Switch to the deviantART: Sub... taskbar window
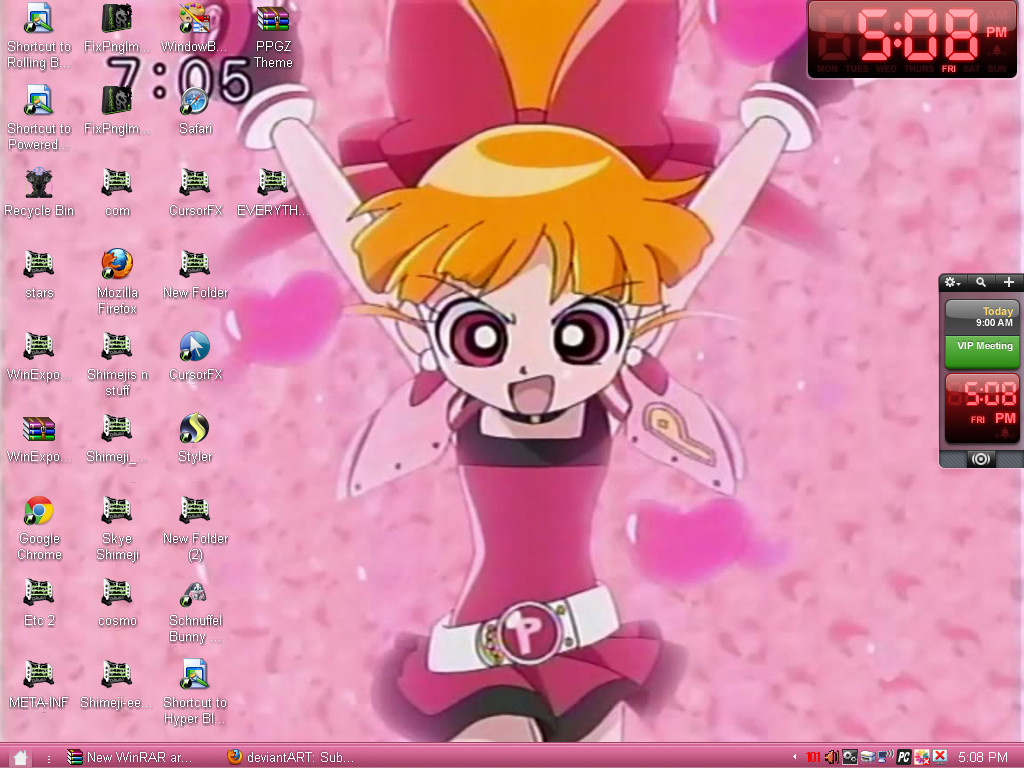Screen dimensions: 1024x768 click(x=291, y=757)
